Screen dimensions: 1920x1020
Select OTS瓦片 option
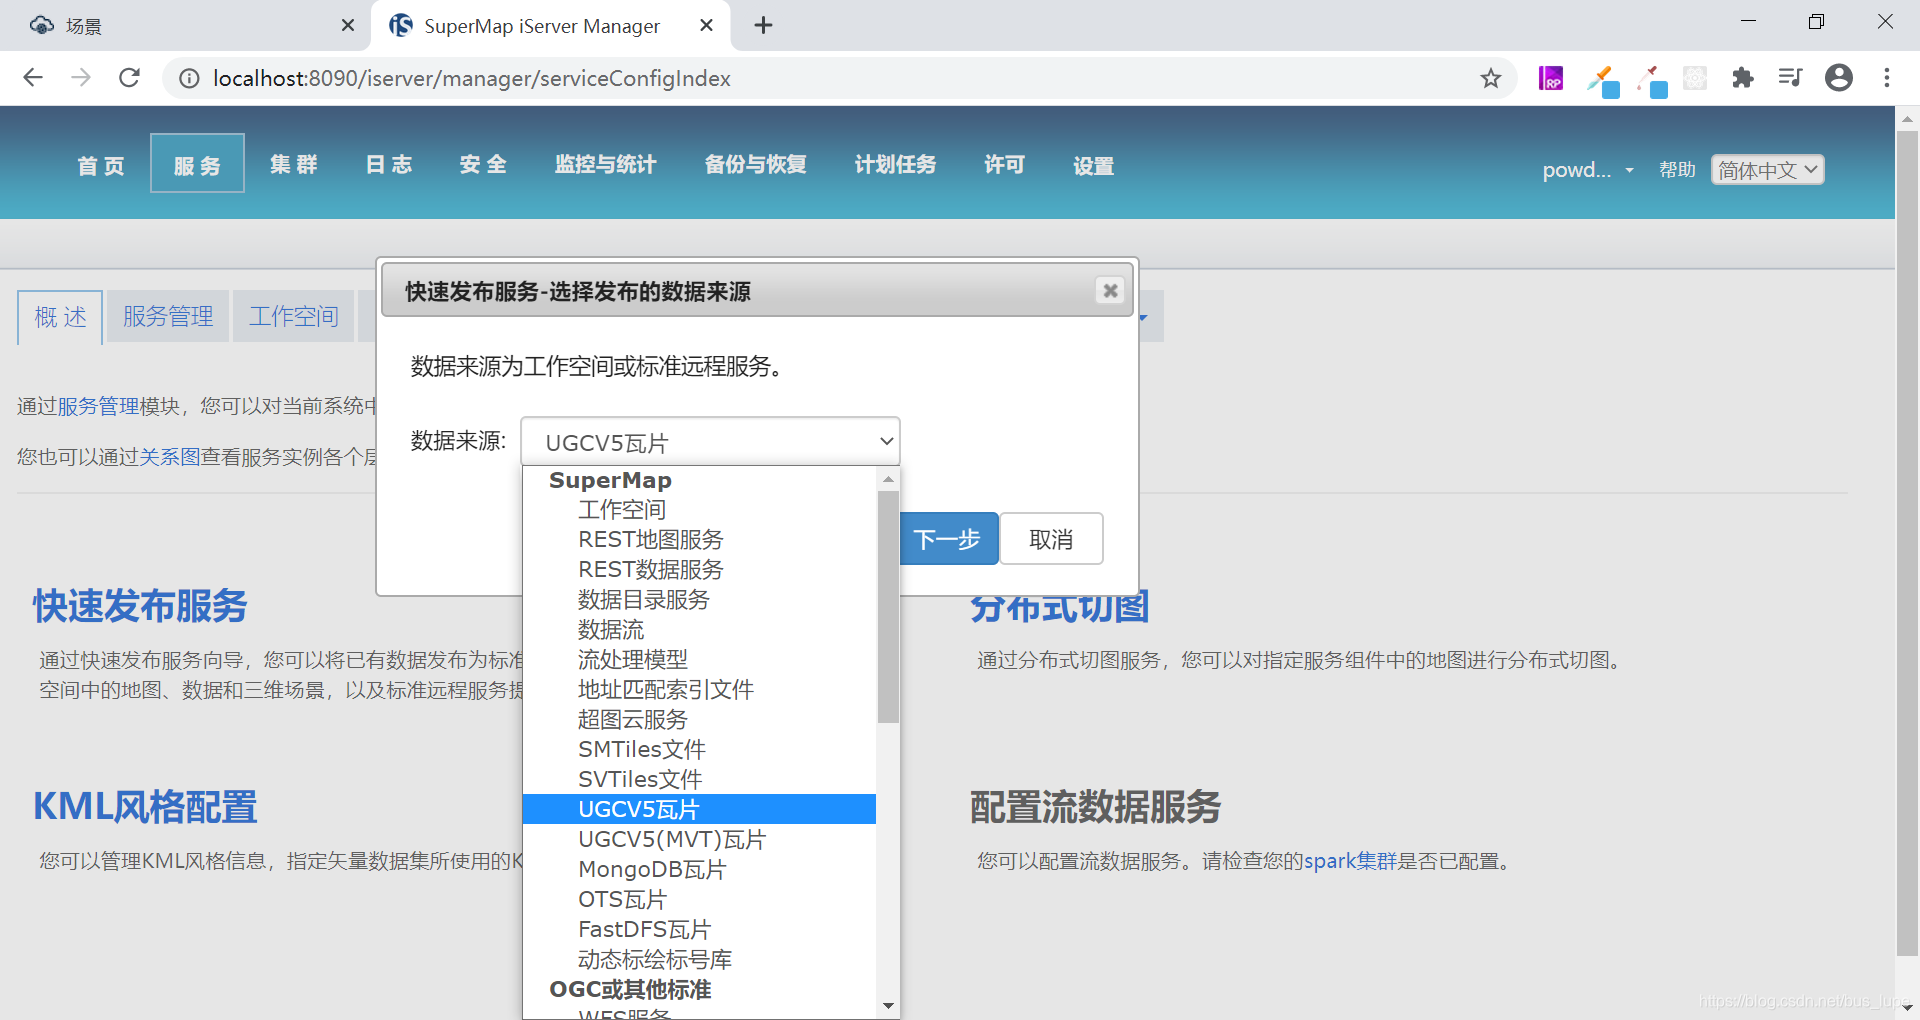click(x=699, y=900)
